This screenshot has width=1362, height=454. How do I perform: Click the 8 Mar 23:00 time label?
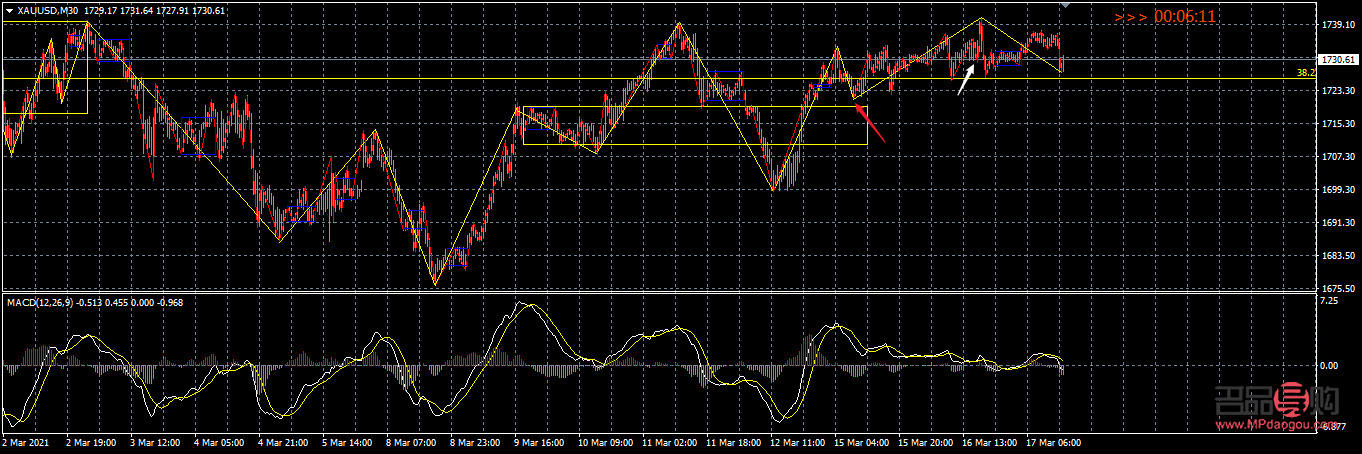tap(475, 441)
